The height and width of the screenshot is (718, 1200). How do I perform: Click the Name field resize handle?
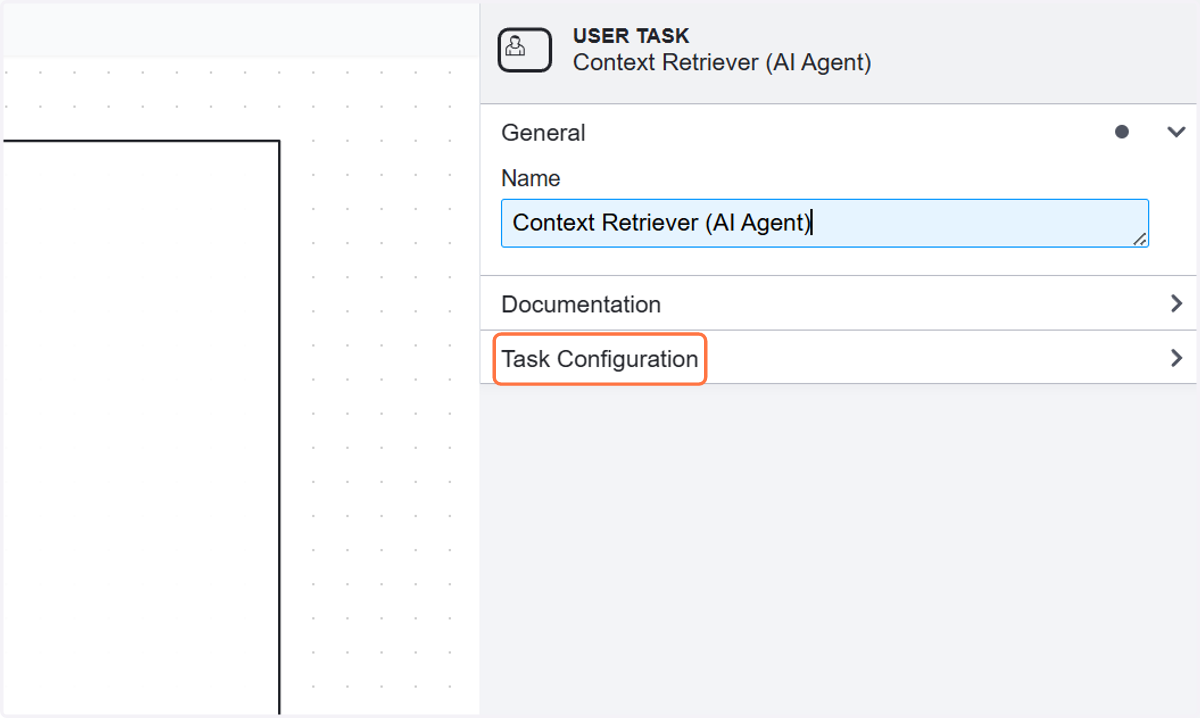click(x=1139, y=238)
